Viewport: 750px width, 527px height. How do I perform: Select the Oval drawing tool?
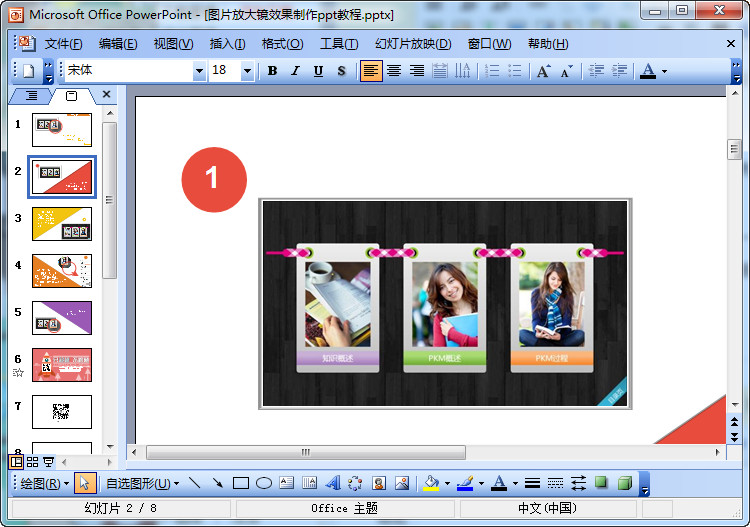(x=264, y=483)
